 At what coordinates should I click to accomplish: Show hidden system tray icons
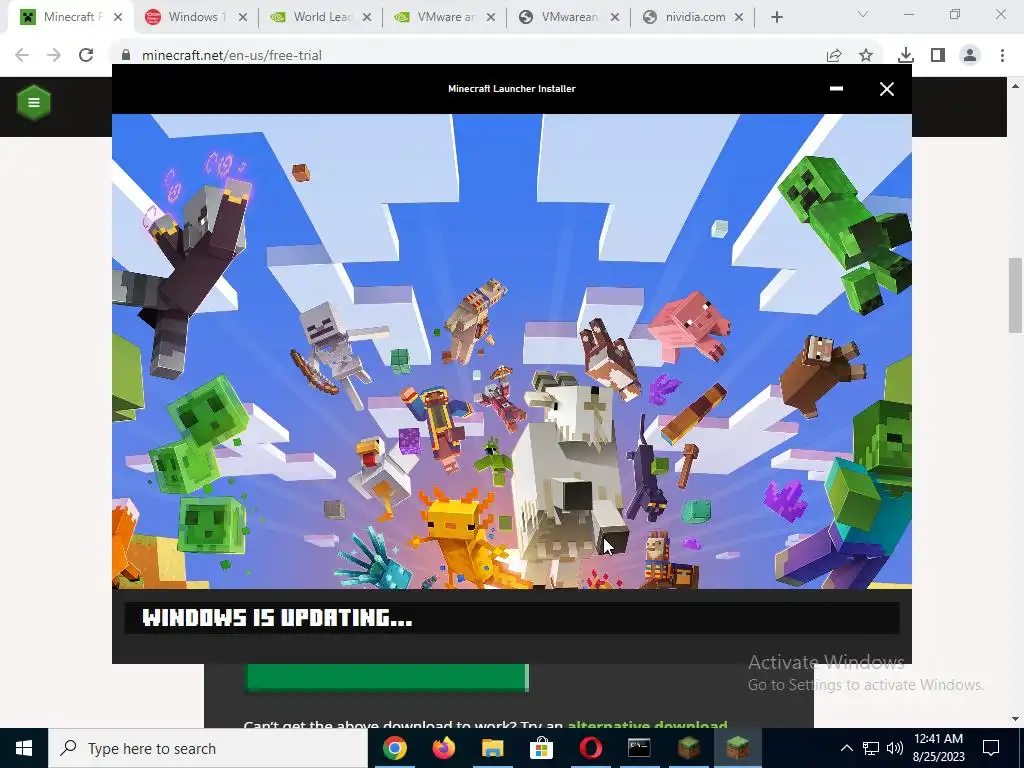tap(846, 748)
